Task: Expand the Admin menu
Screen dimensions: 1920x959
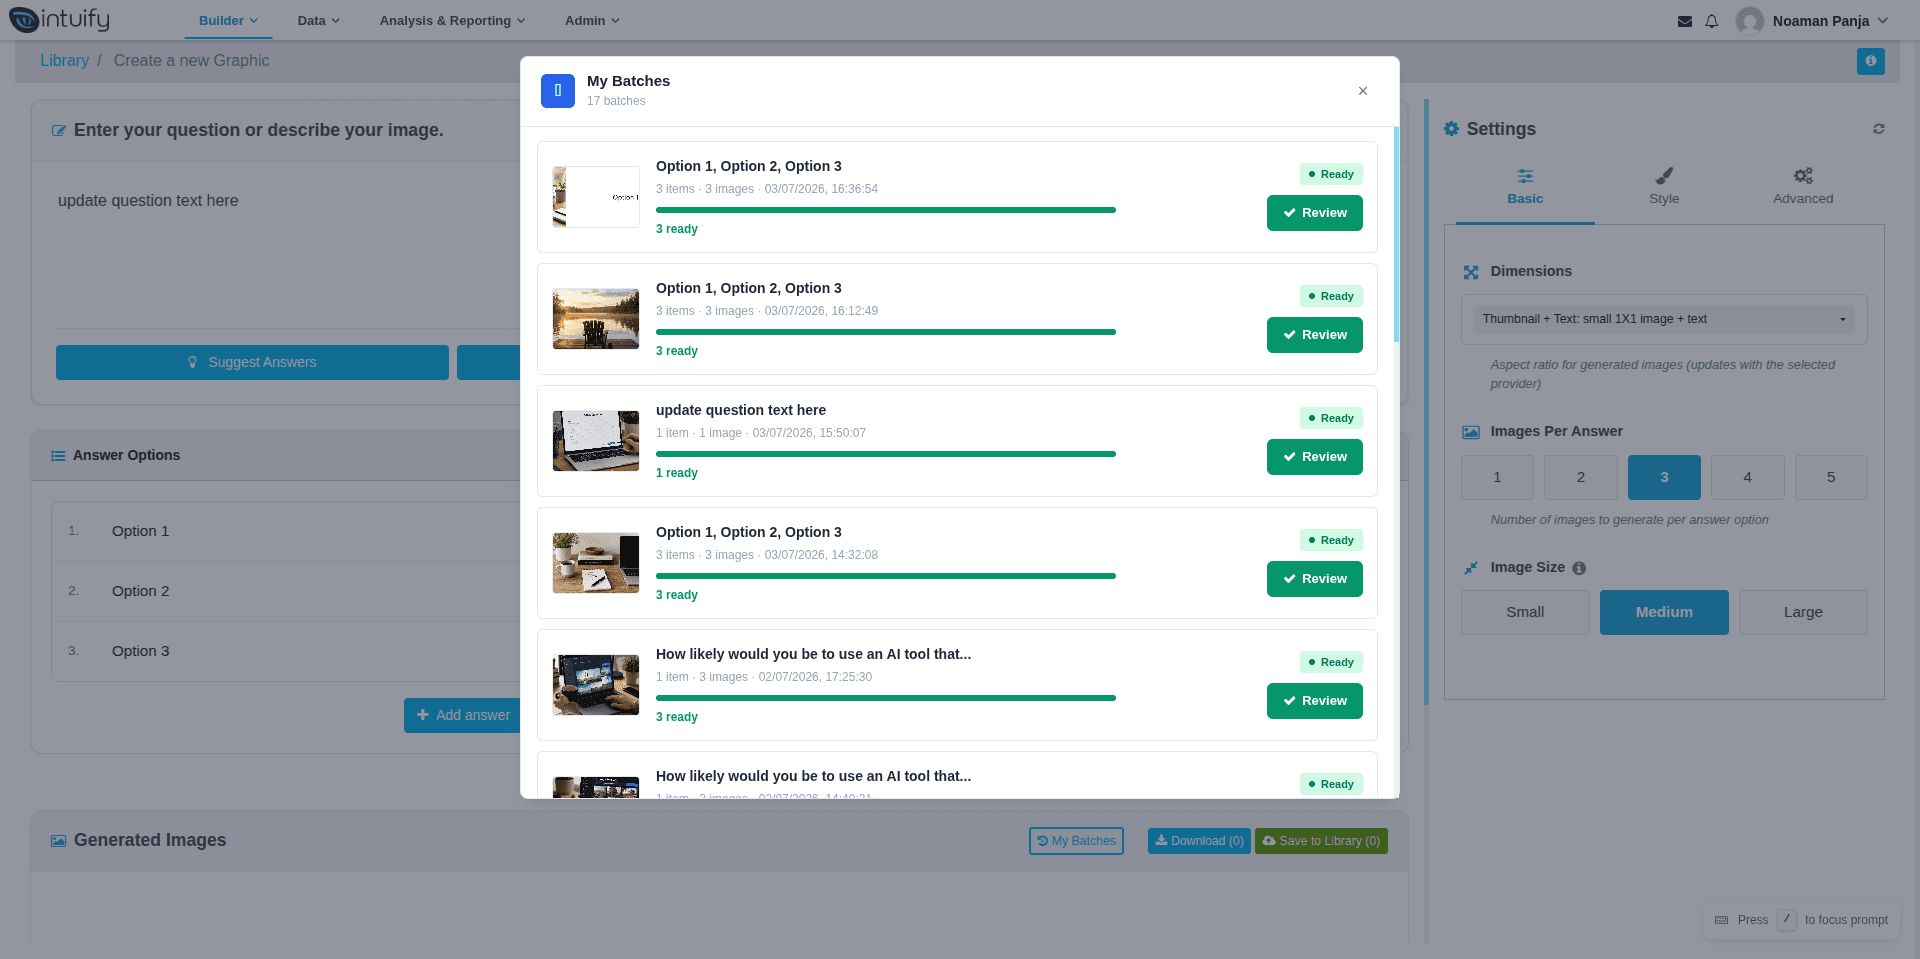Action: pos(592,21)
